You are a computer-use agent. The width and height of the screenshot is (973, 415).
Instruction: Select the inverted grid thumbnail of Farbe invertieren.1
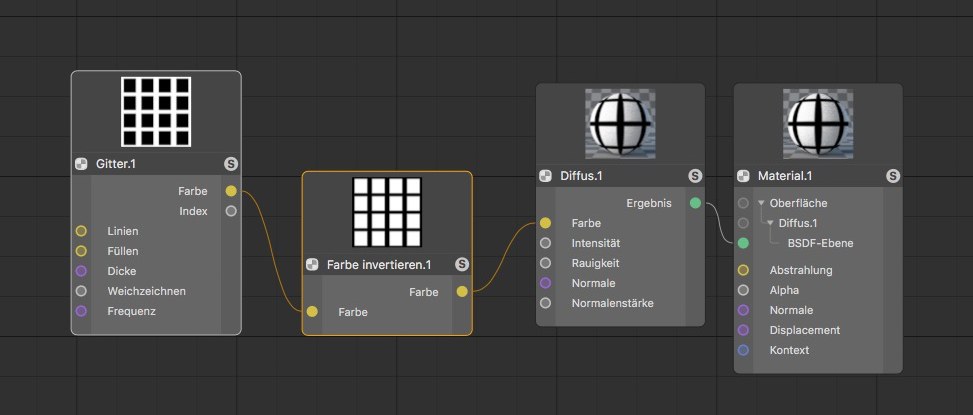coord(387,212)
